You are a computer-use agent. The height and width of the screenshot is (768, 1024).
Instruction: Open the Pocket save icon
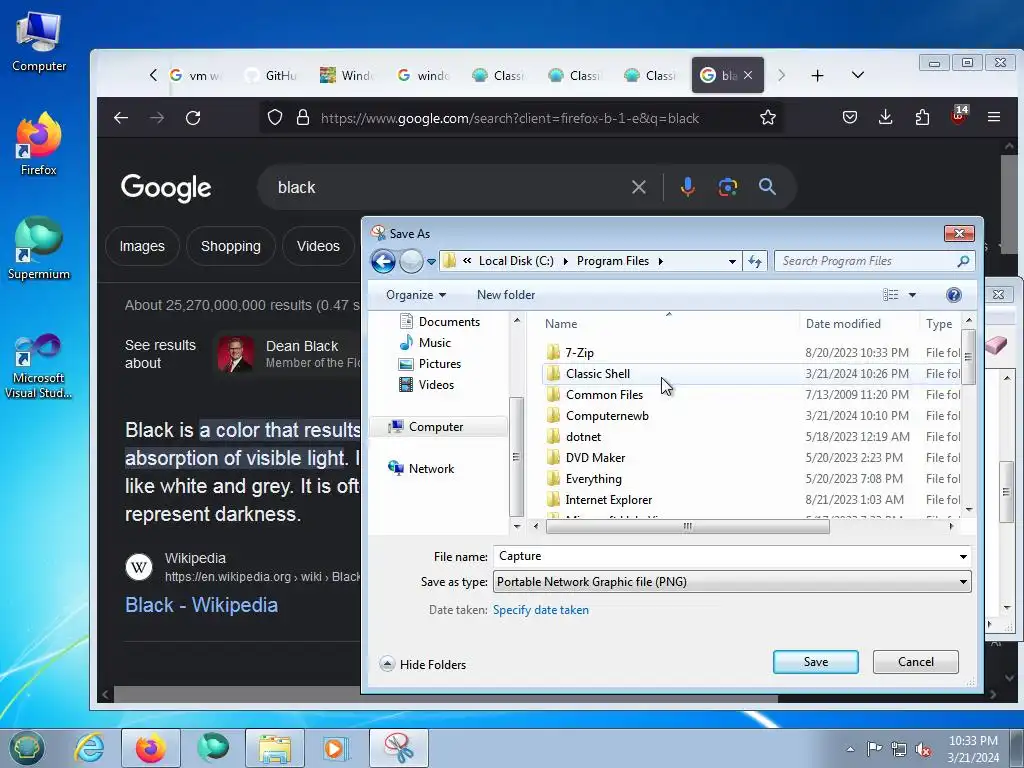(x=850, y=118)
